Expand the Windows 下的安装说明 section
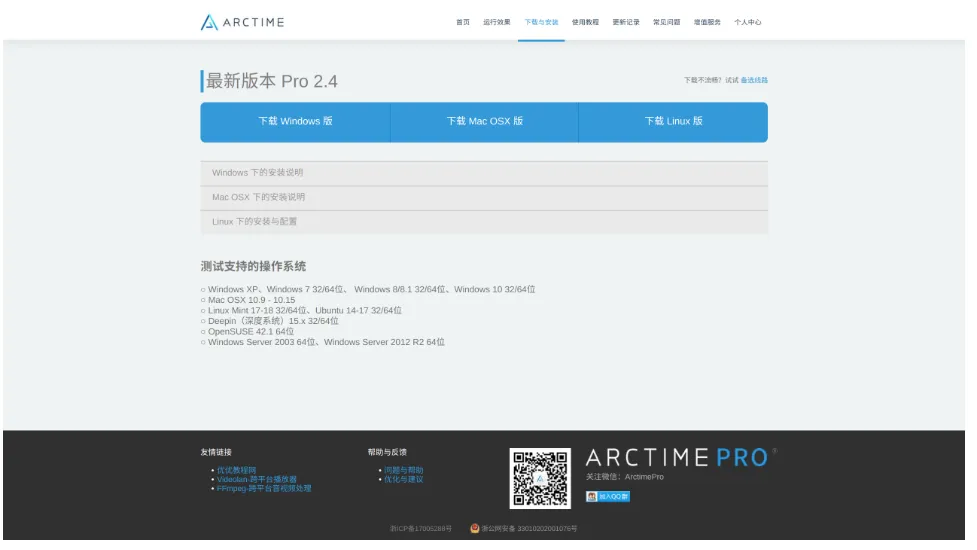 484,173
